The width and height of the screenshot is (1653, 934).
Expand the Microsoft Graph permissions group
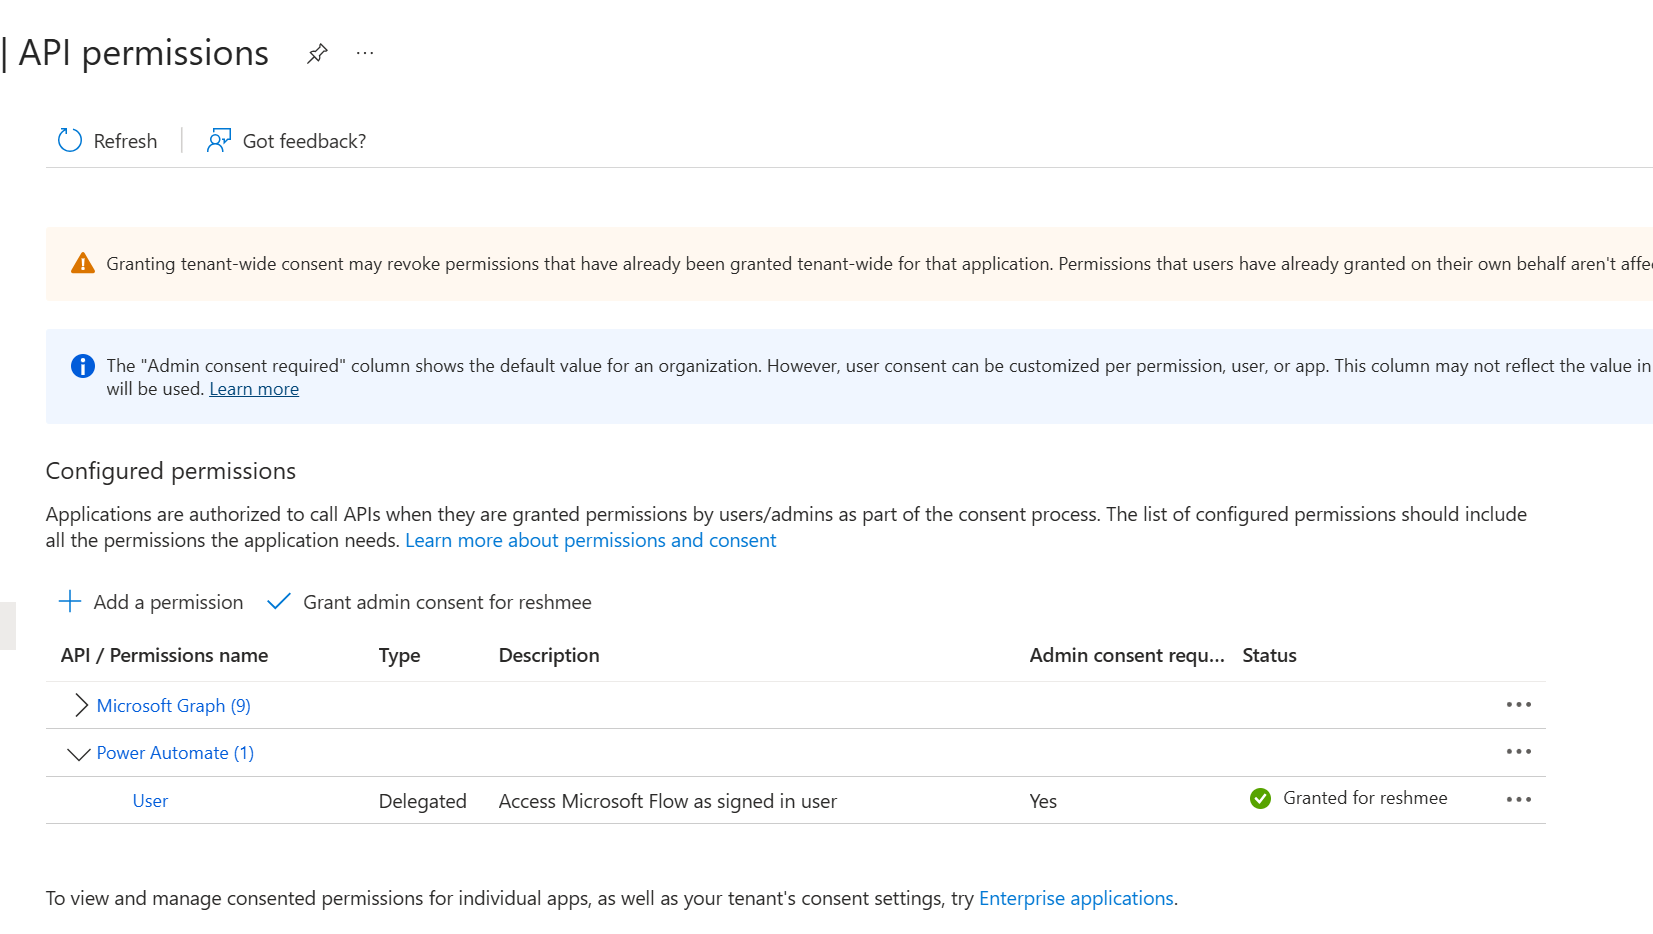point(79,705)
